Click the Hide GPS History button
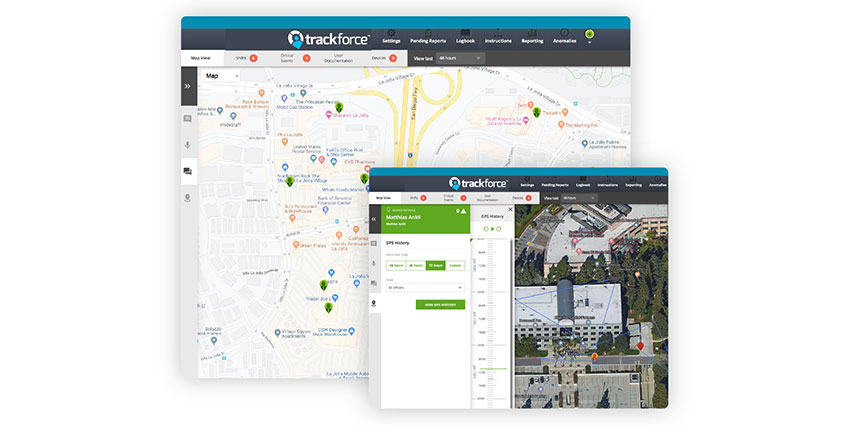The width and height of the screenshot is (850, 425). (x=440, y=305)
